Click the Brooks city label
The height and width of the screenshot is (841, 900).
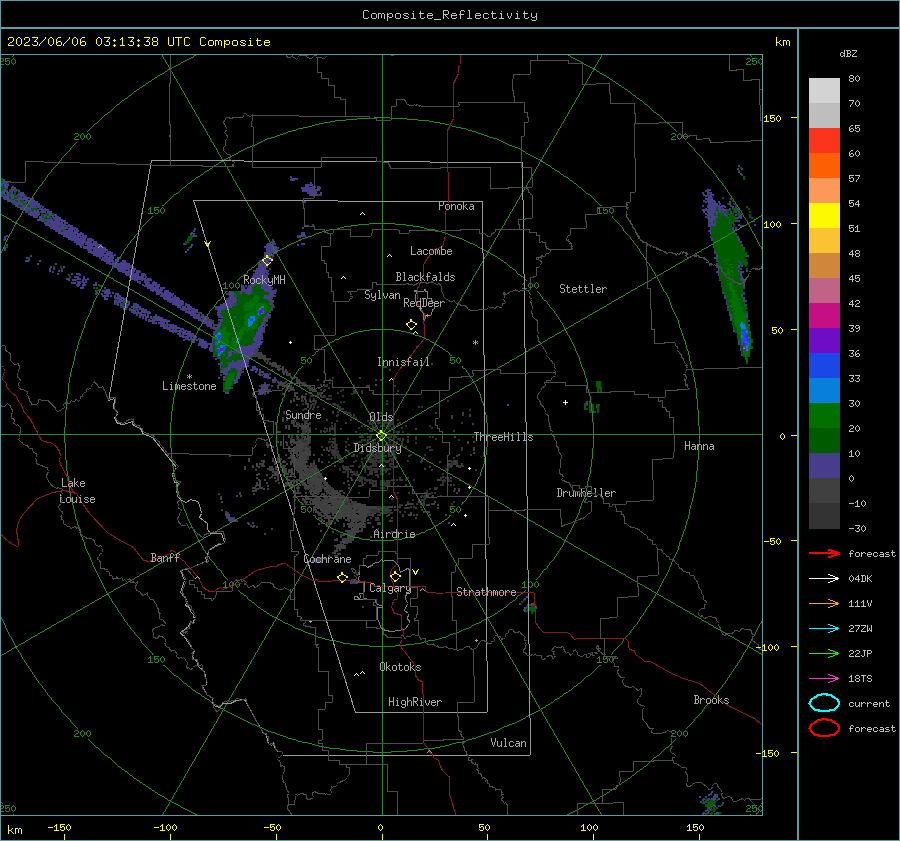click(x=711, y=700)
